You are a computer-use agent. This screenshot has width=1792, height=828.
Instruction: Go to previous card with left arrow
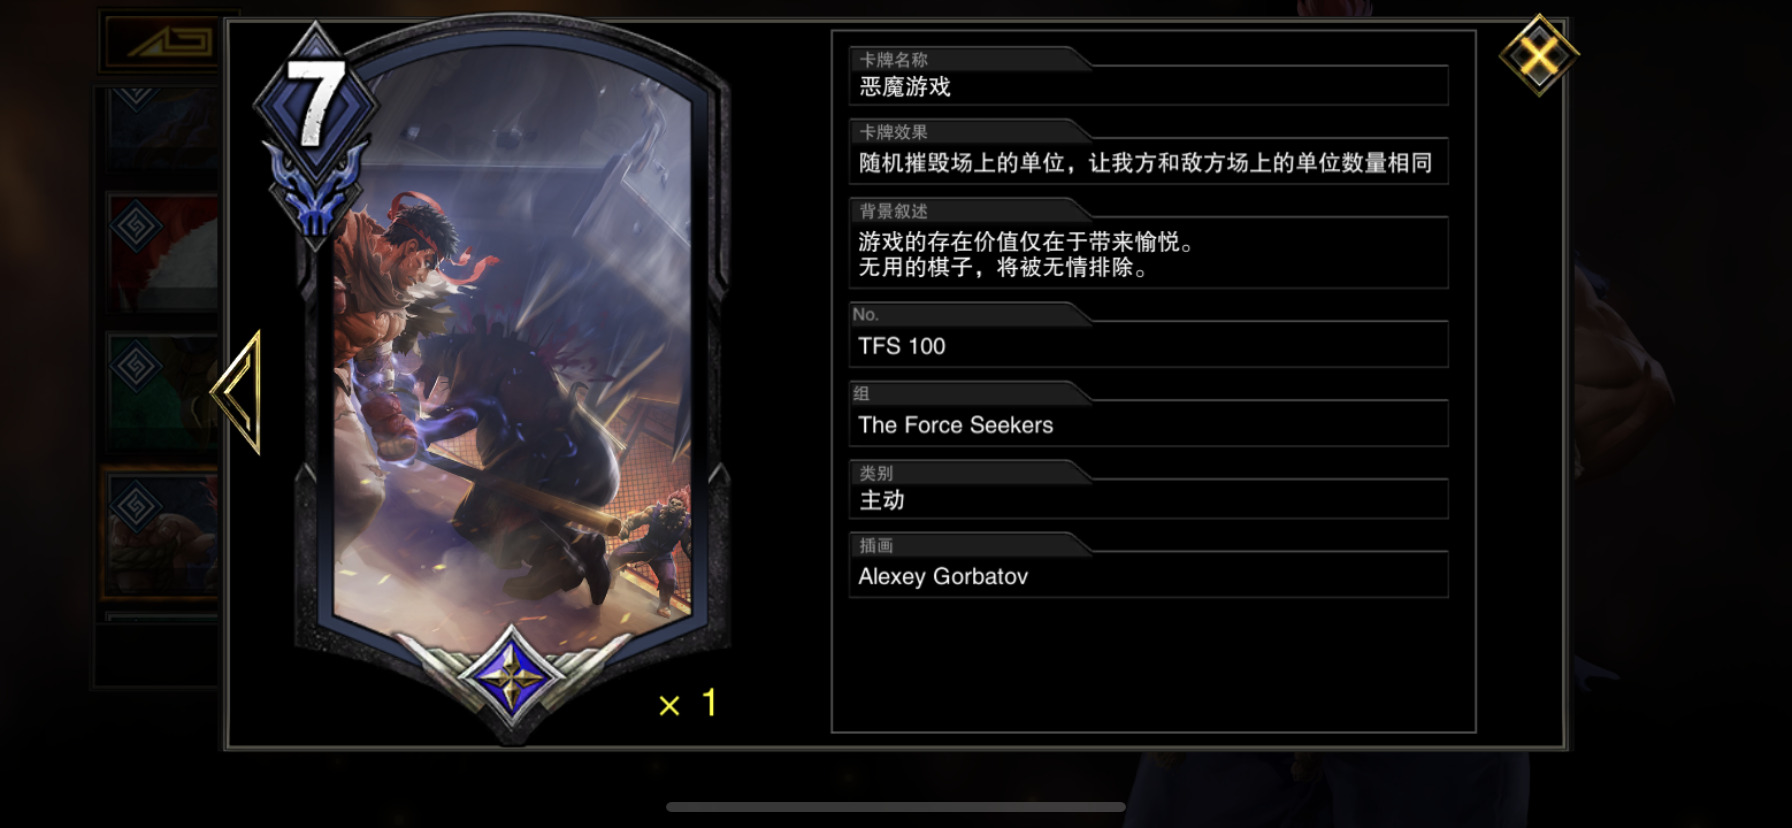239,392
